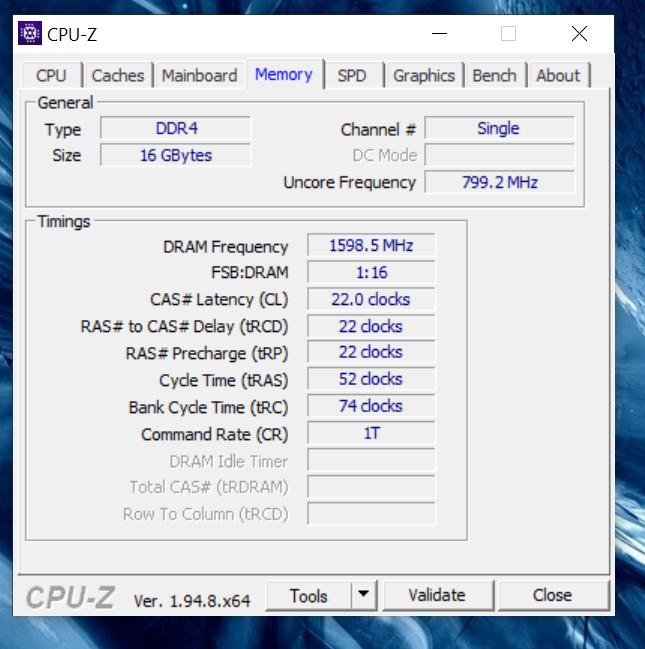The height and width of the screenshot is (649, 645).
Task: Click the Channel # label
Action: [x=378, y=130]
